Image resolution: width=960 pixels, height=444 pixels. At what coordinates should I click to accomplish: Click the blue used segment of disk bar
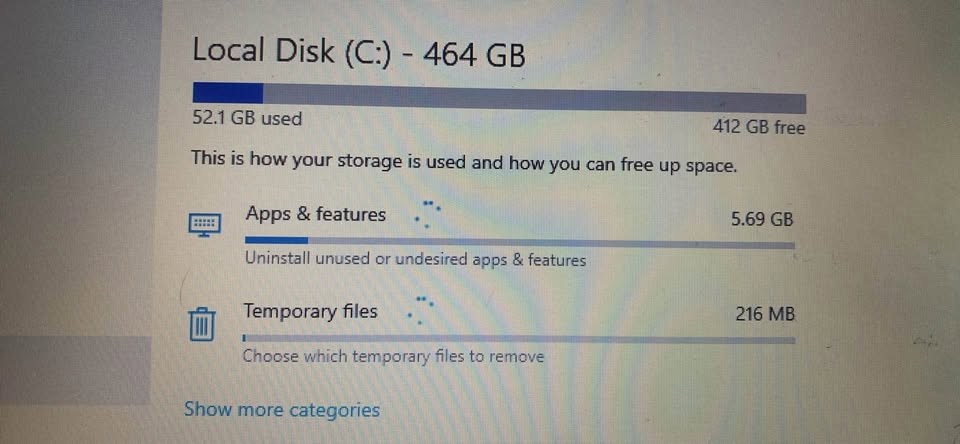tap(227, 93)
